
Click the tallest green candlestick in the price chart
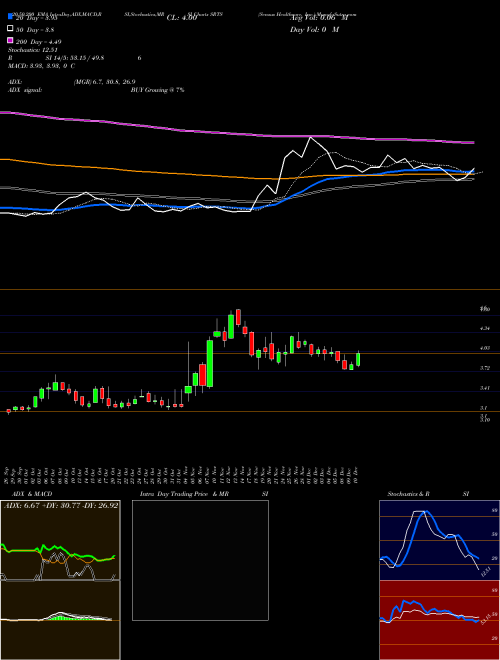point(210,364)
